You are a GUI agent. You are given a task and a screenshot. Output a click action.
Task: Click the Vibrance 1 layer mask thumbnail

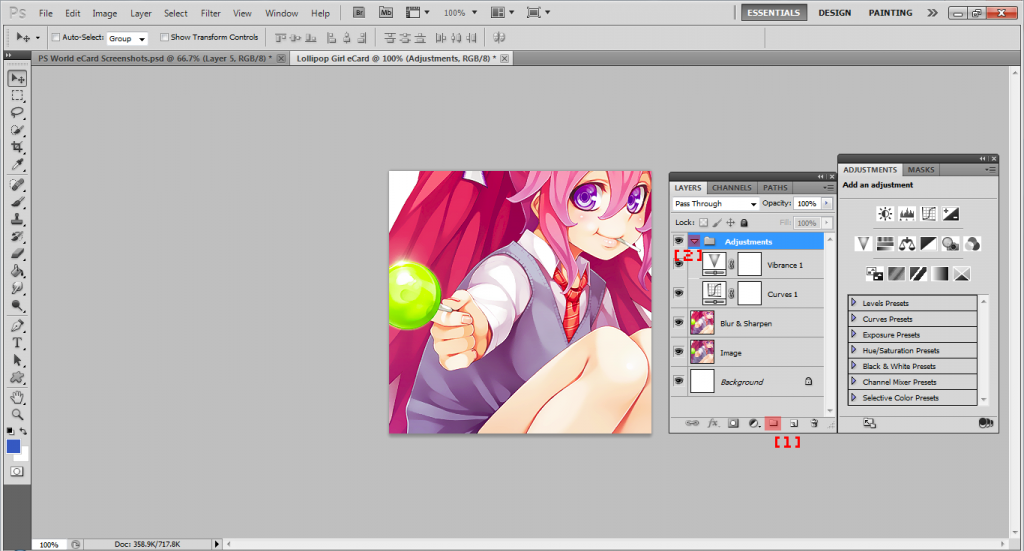pos(749,264)
